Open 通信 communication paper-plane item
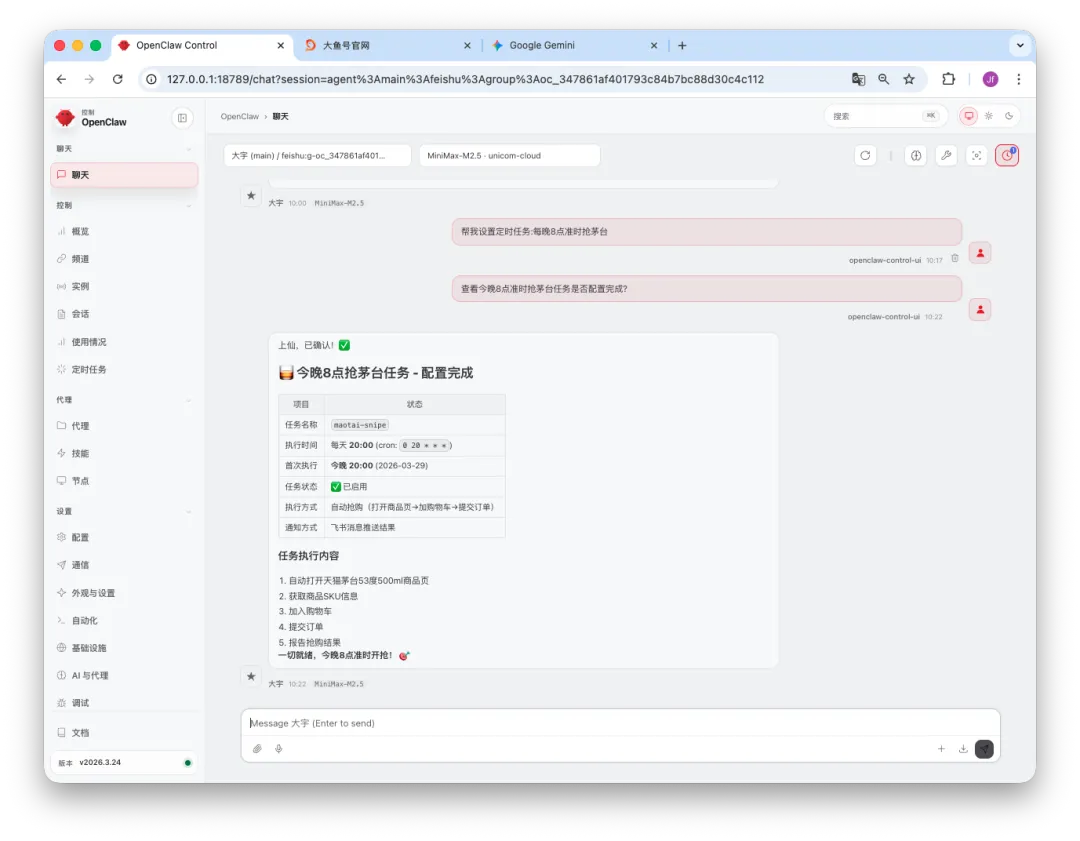 [124, 565]
